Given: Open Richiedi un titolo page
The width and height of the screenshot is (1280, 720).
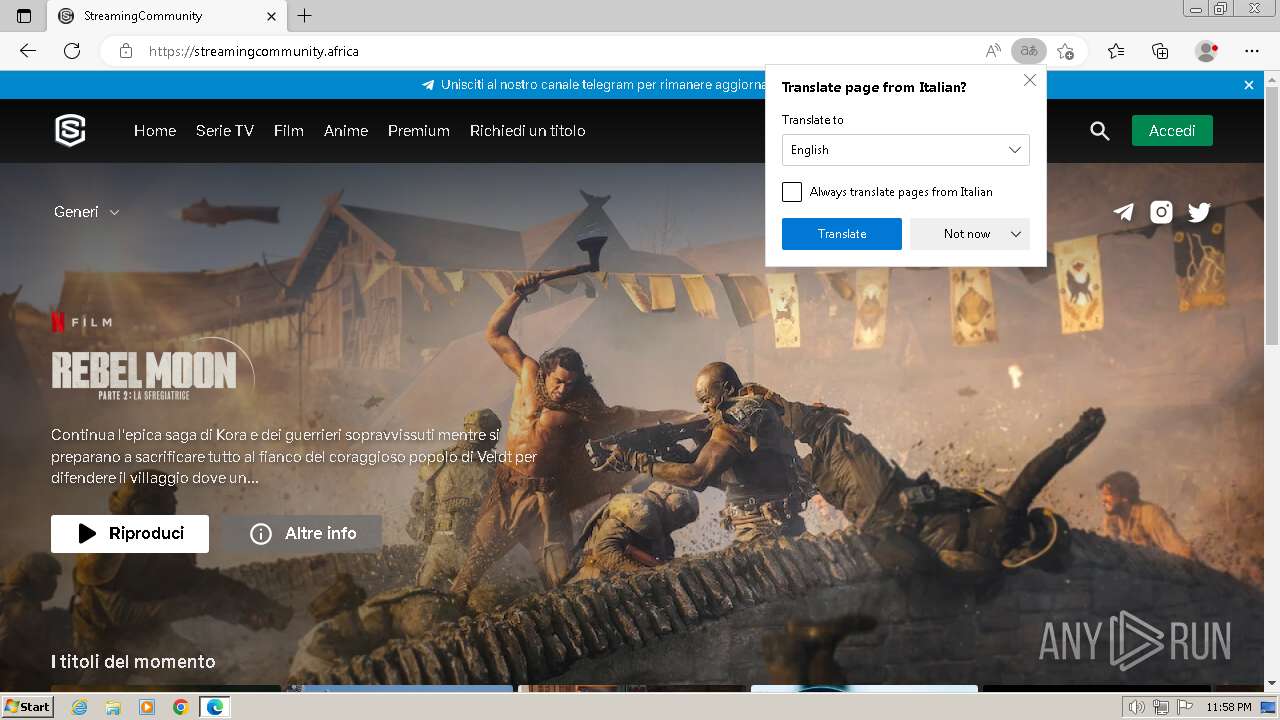Looking at the screenshot, I should pyautogui.click(x=528, y=131).
